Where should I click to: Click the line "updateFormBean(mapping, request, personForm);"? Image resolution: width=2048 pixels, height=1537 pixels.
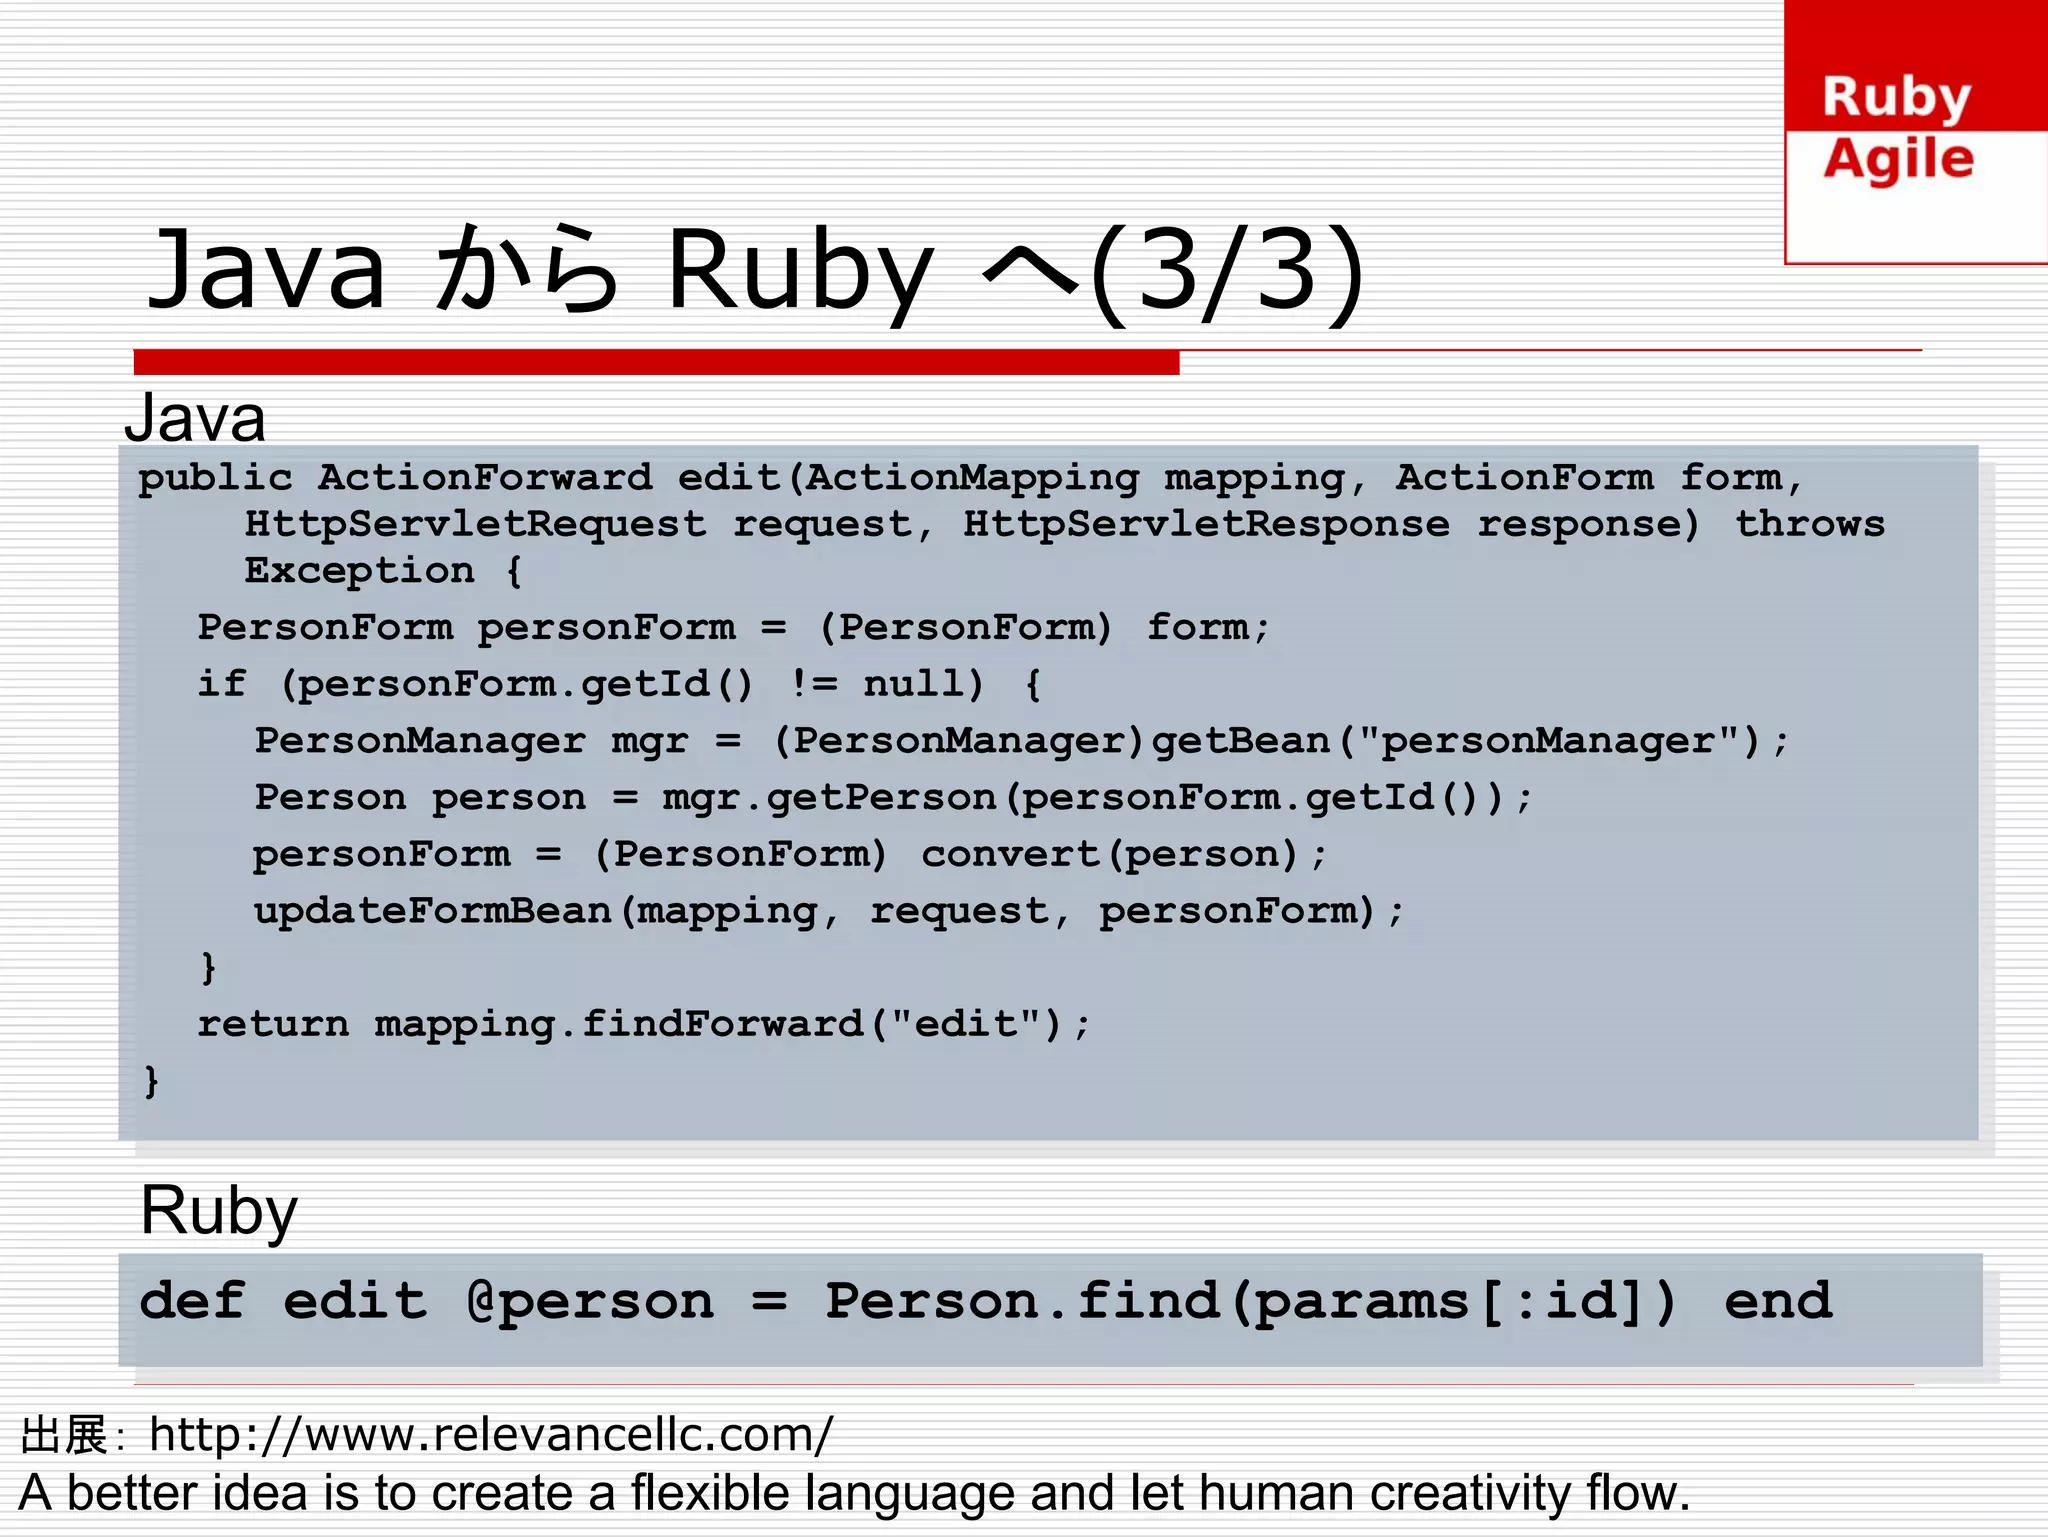(x=829, y=912)
